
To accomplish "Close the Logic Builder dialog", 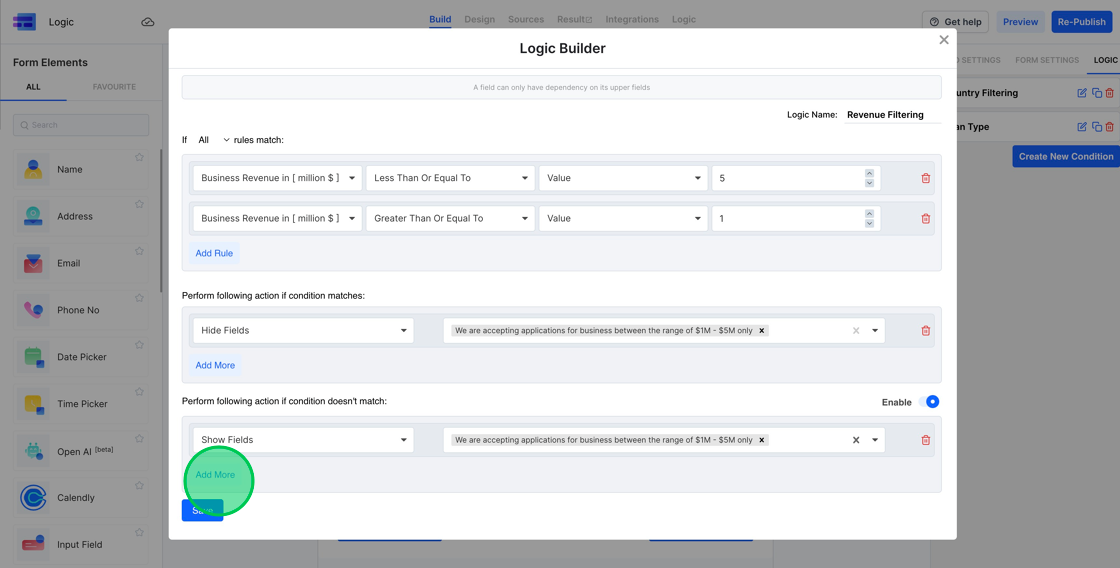I will [x=943, y=40].
